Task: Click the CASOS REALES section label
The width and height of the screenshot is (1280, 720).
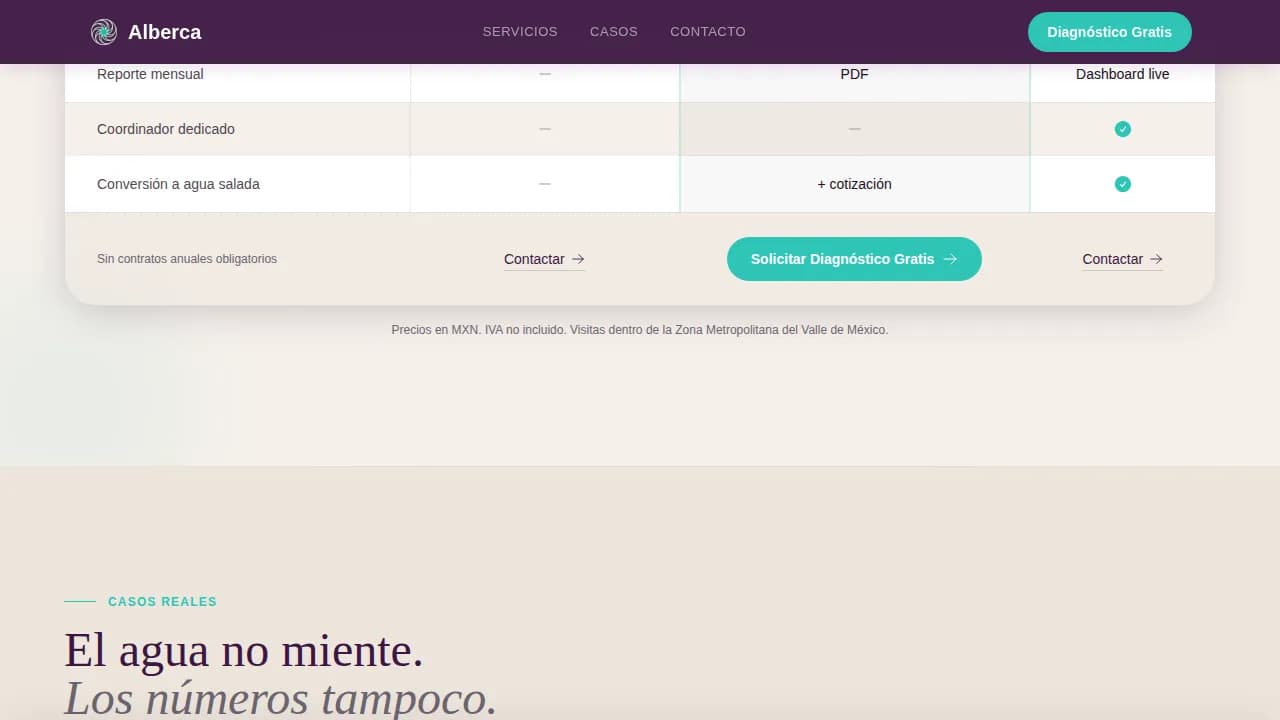Action: 162,602
